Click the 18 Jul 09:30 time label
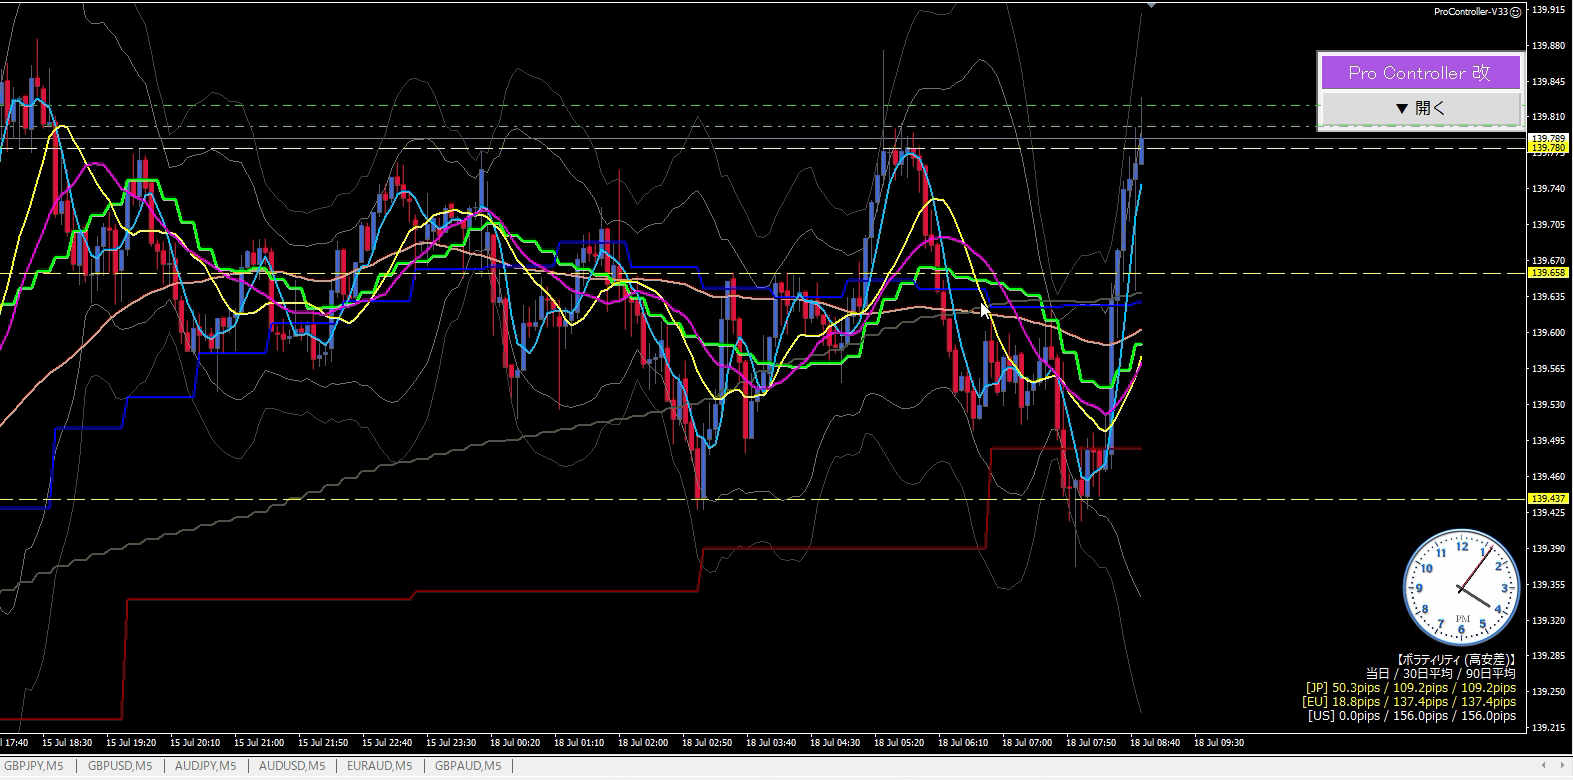This screenshot has width=1573, height=780. tap(1219, 743)
